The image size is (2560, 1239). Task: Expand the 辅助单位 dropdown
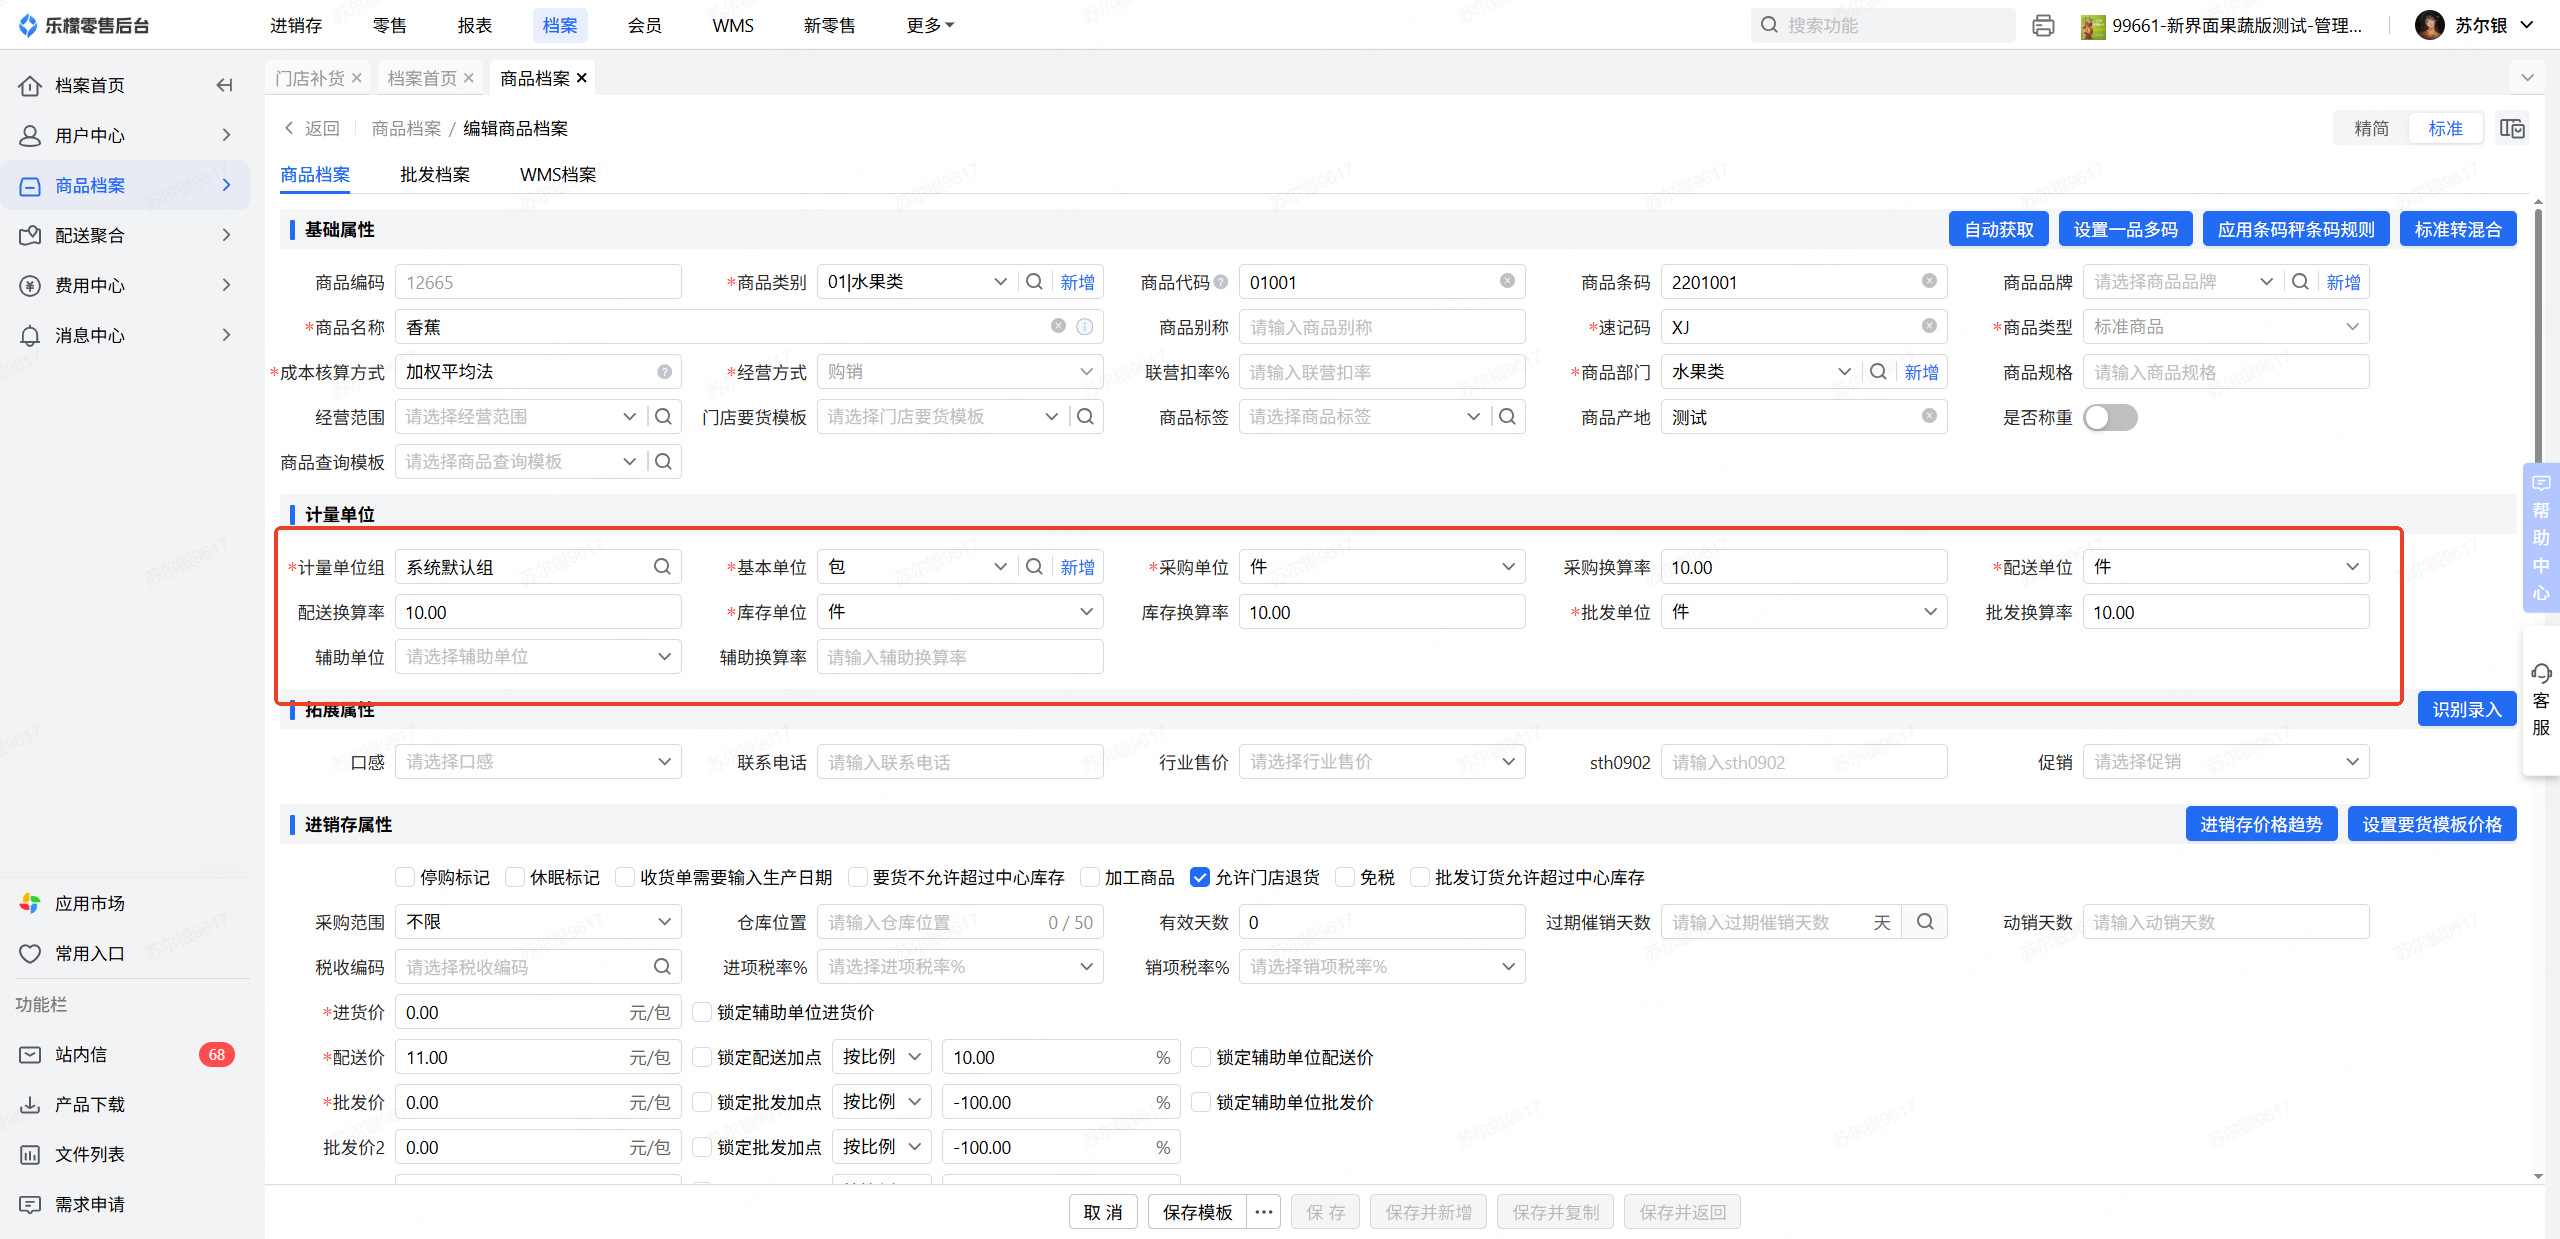pyautogui.click(x=538, y=657)
